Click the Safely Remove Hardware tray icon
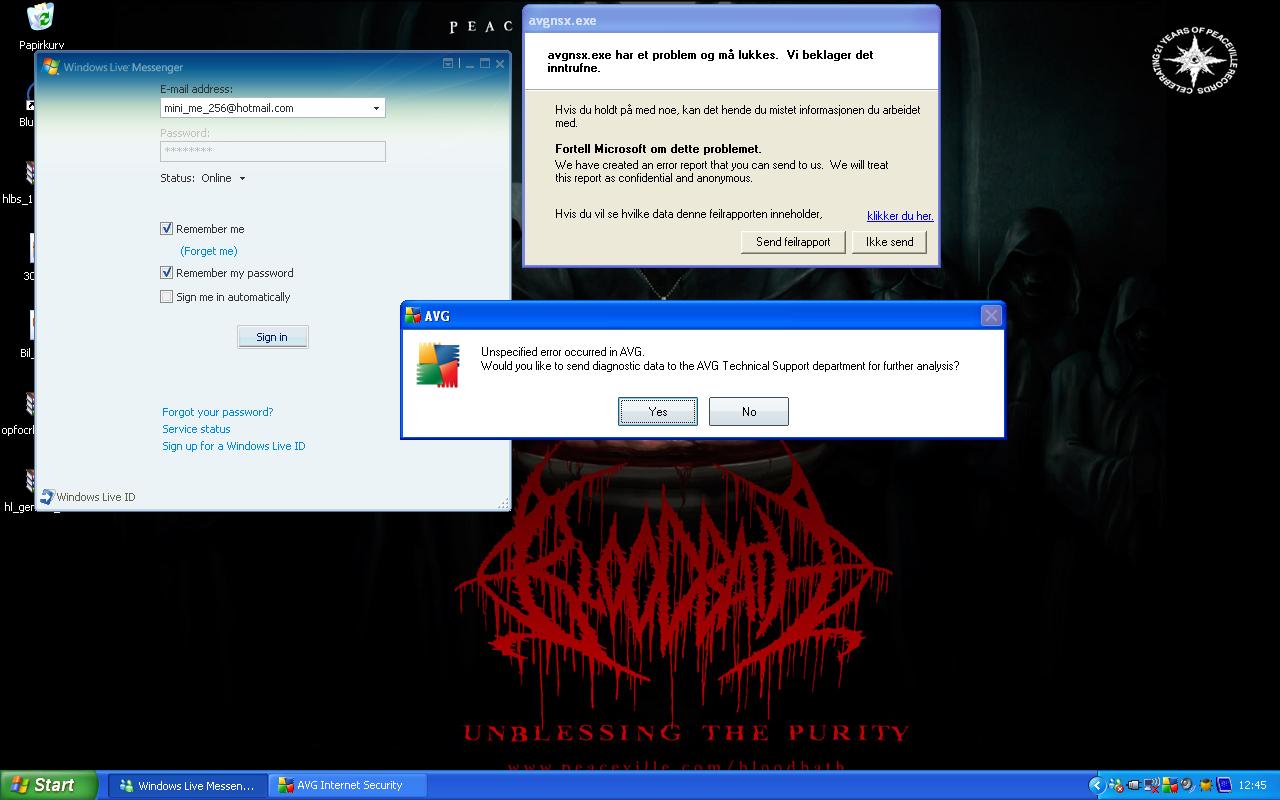Image resolution: width=1280 pixels, height=800 pixels. [x=1134, y=785]
